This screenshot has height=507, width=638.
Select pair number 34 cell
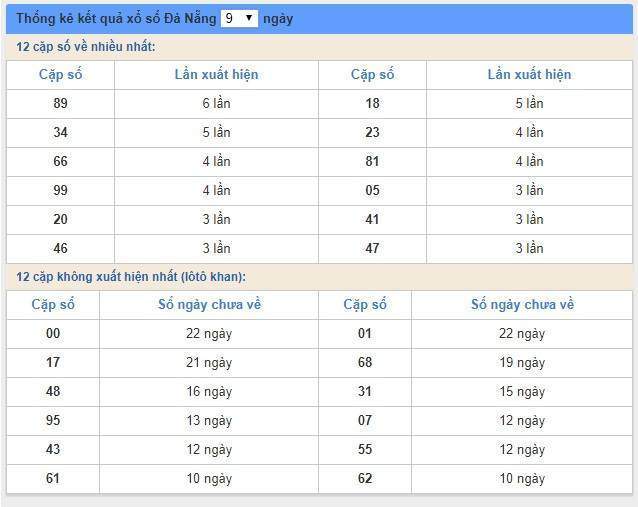click(x=60, y=133)
